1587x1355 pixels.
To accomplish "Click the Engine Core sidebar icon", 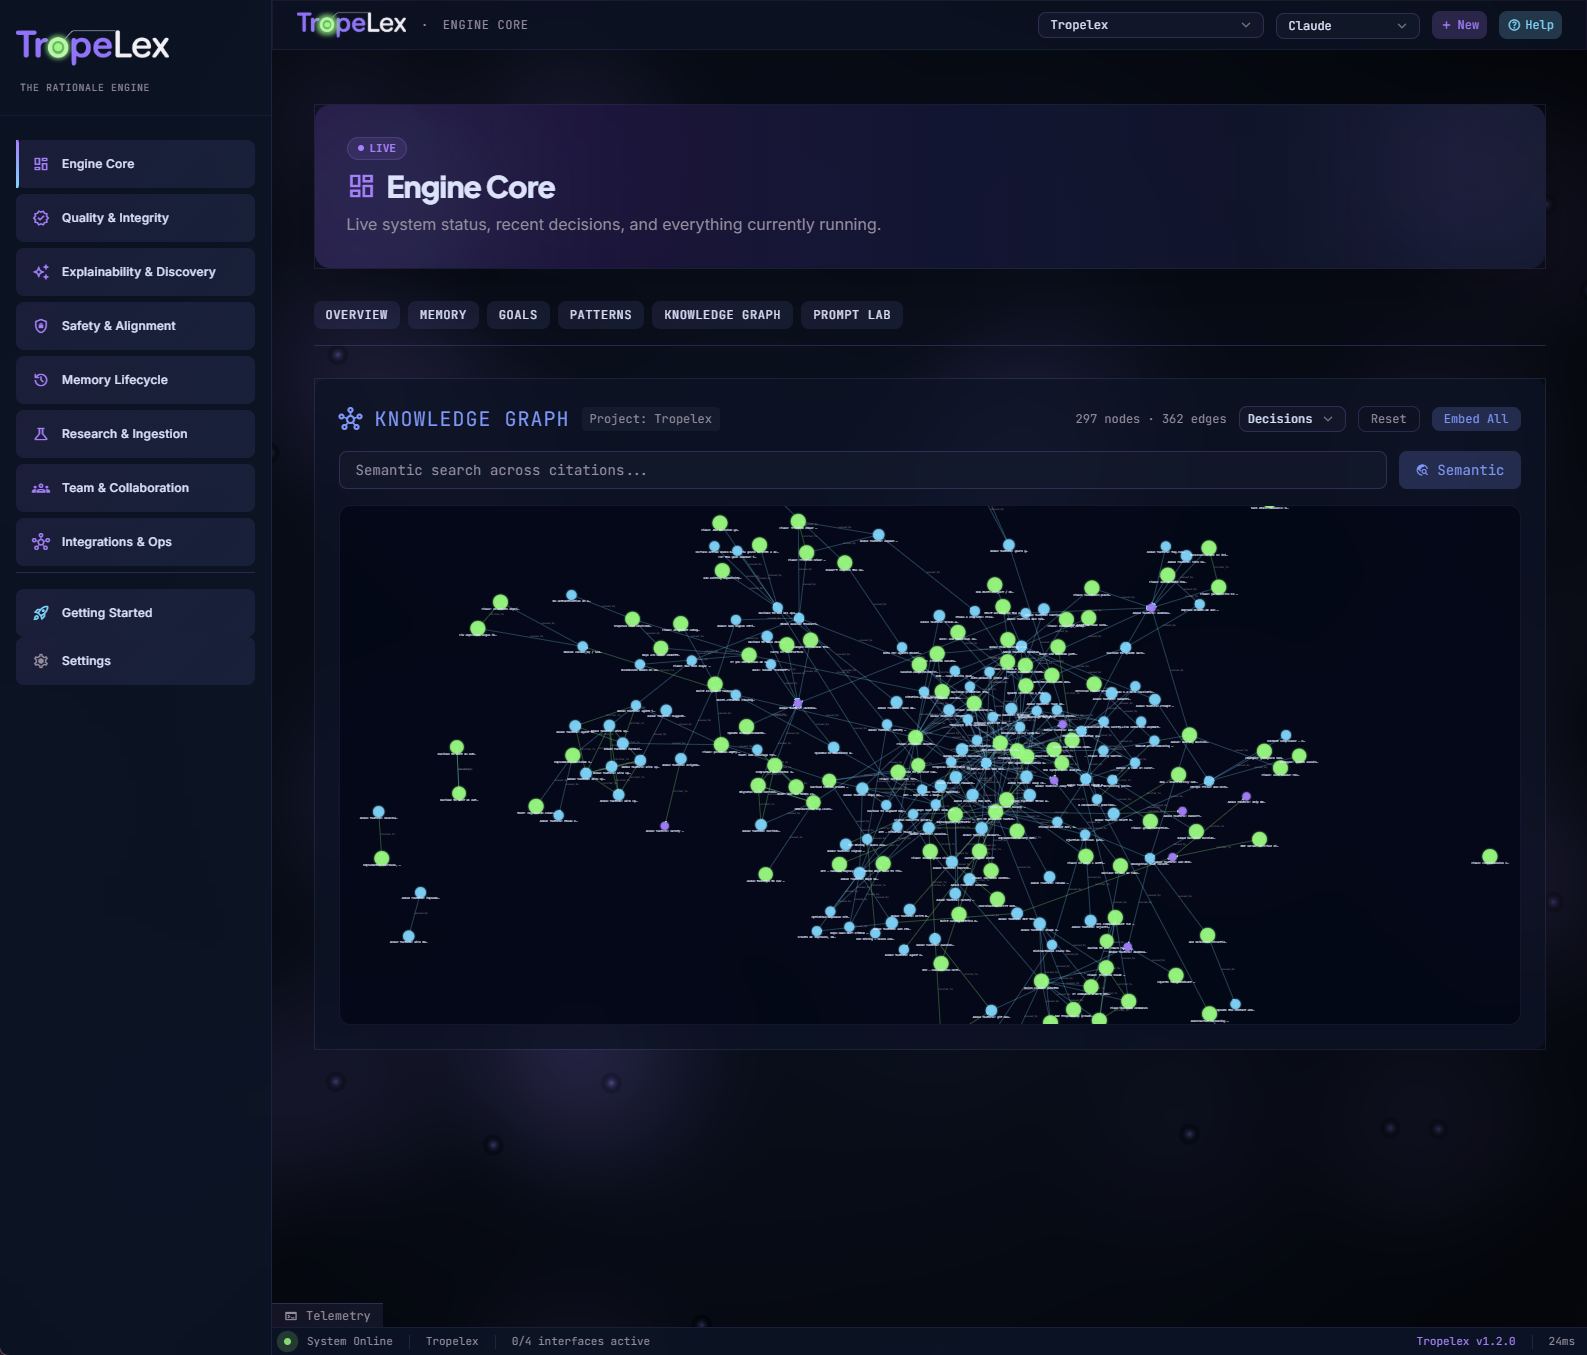I will [x=41, y=164].
